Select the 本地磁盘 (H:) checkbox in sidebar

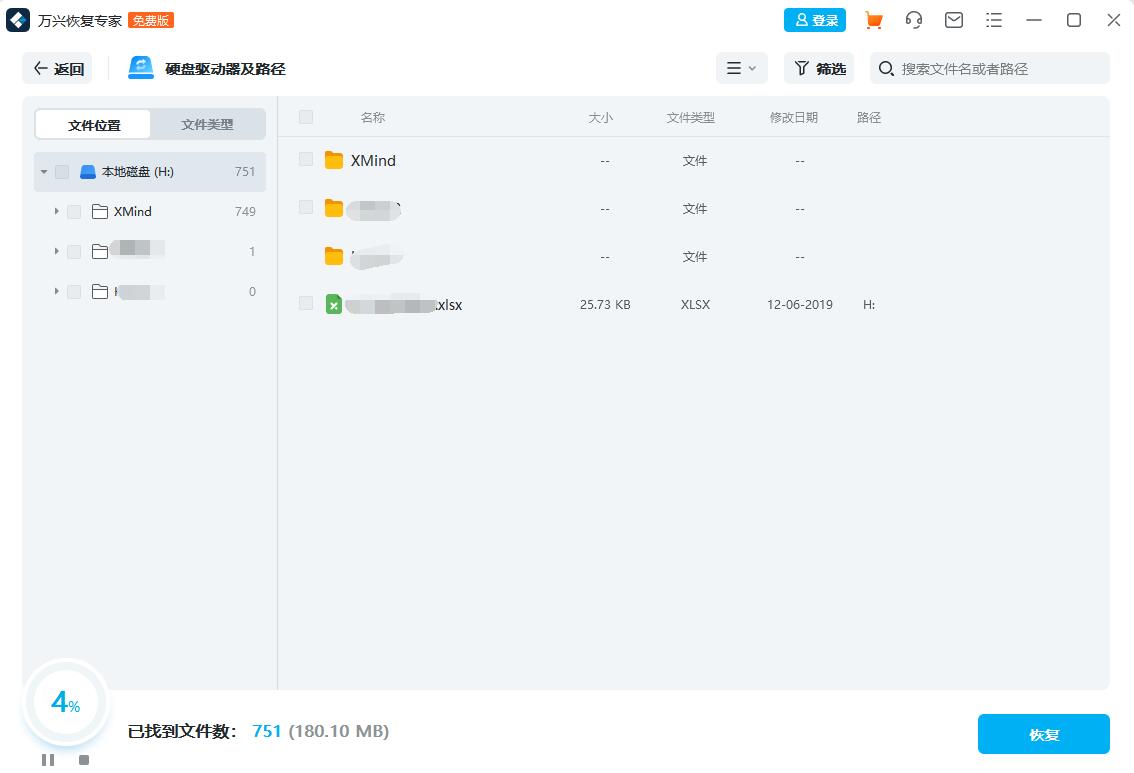click(62, 171)
